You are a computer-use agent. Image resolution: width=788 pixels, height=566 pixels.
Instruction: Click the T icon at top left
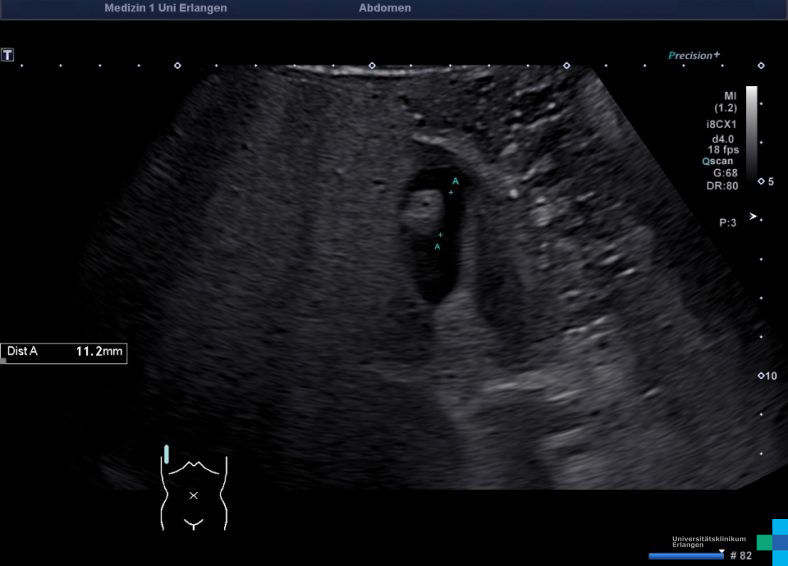click(8, 54)
